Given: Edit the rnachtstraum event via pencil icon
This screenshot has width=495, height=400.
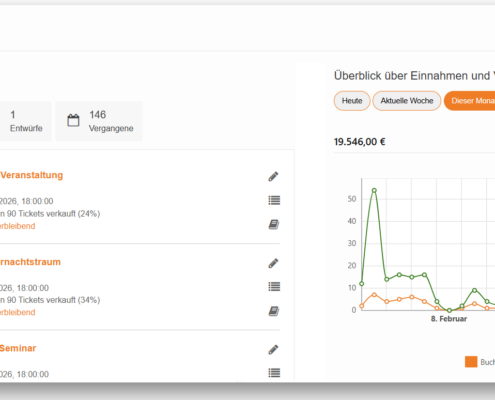Looking at the screenshot, I should (x=273, y=263).
